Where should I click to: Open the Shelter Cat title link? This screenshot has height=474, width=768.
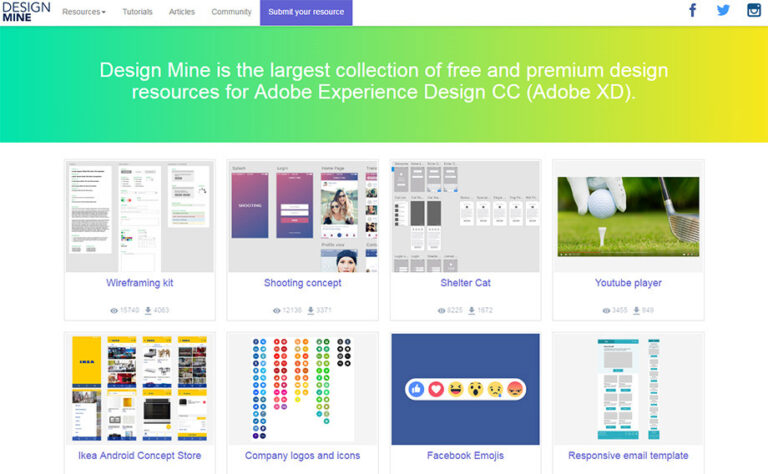(465, 283)
